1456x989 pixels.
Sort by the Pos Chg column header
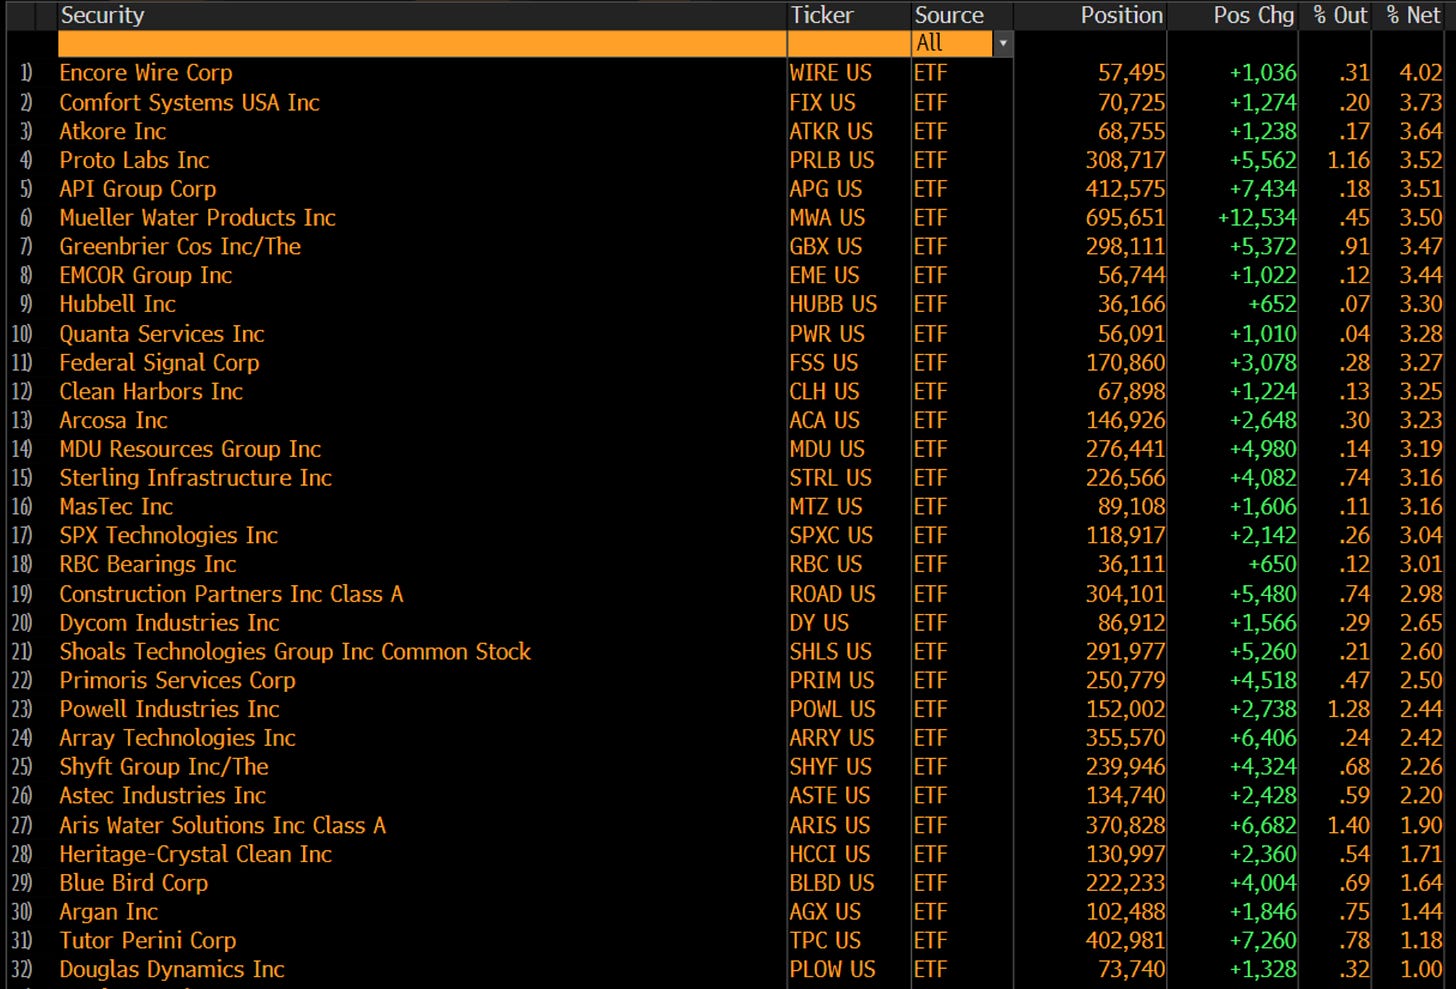pos(1253,15)
